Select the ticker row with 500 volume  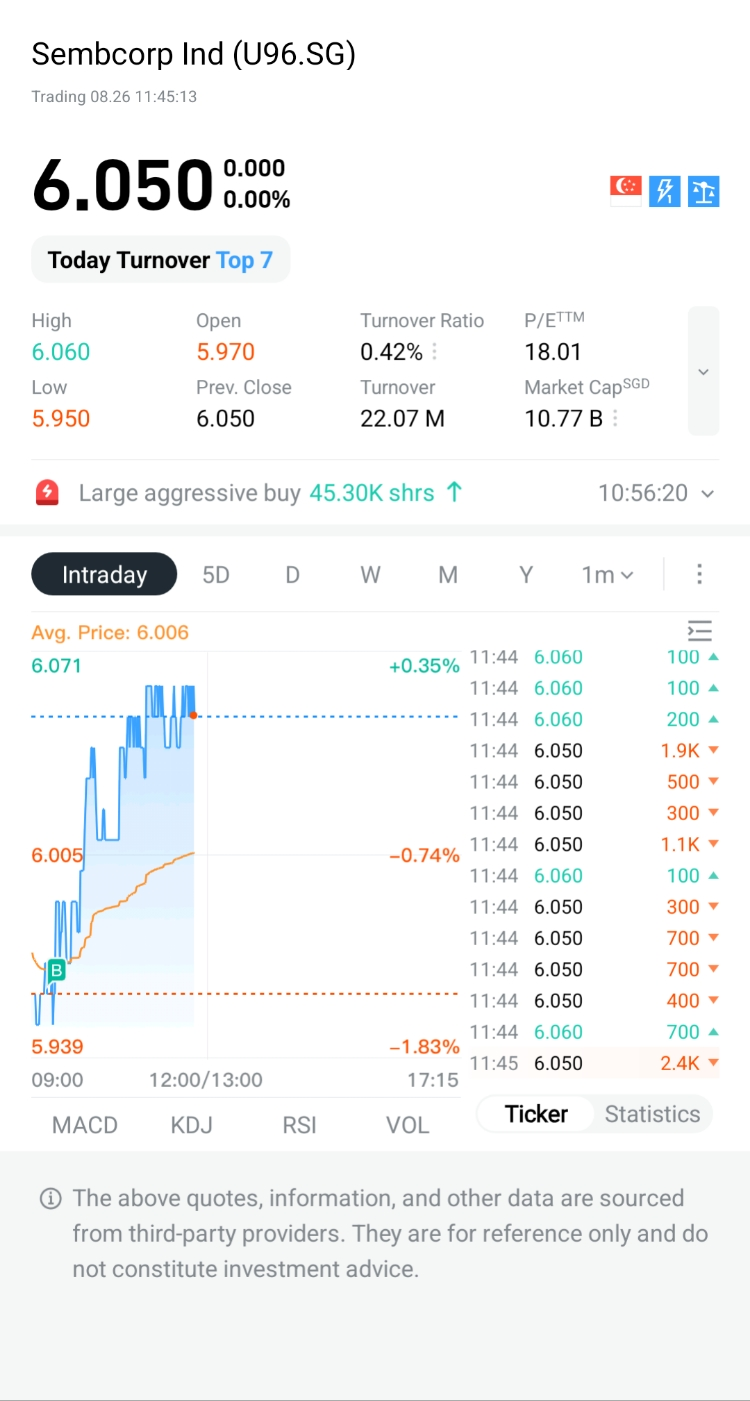point(594,781)
